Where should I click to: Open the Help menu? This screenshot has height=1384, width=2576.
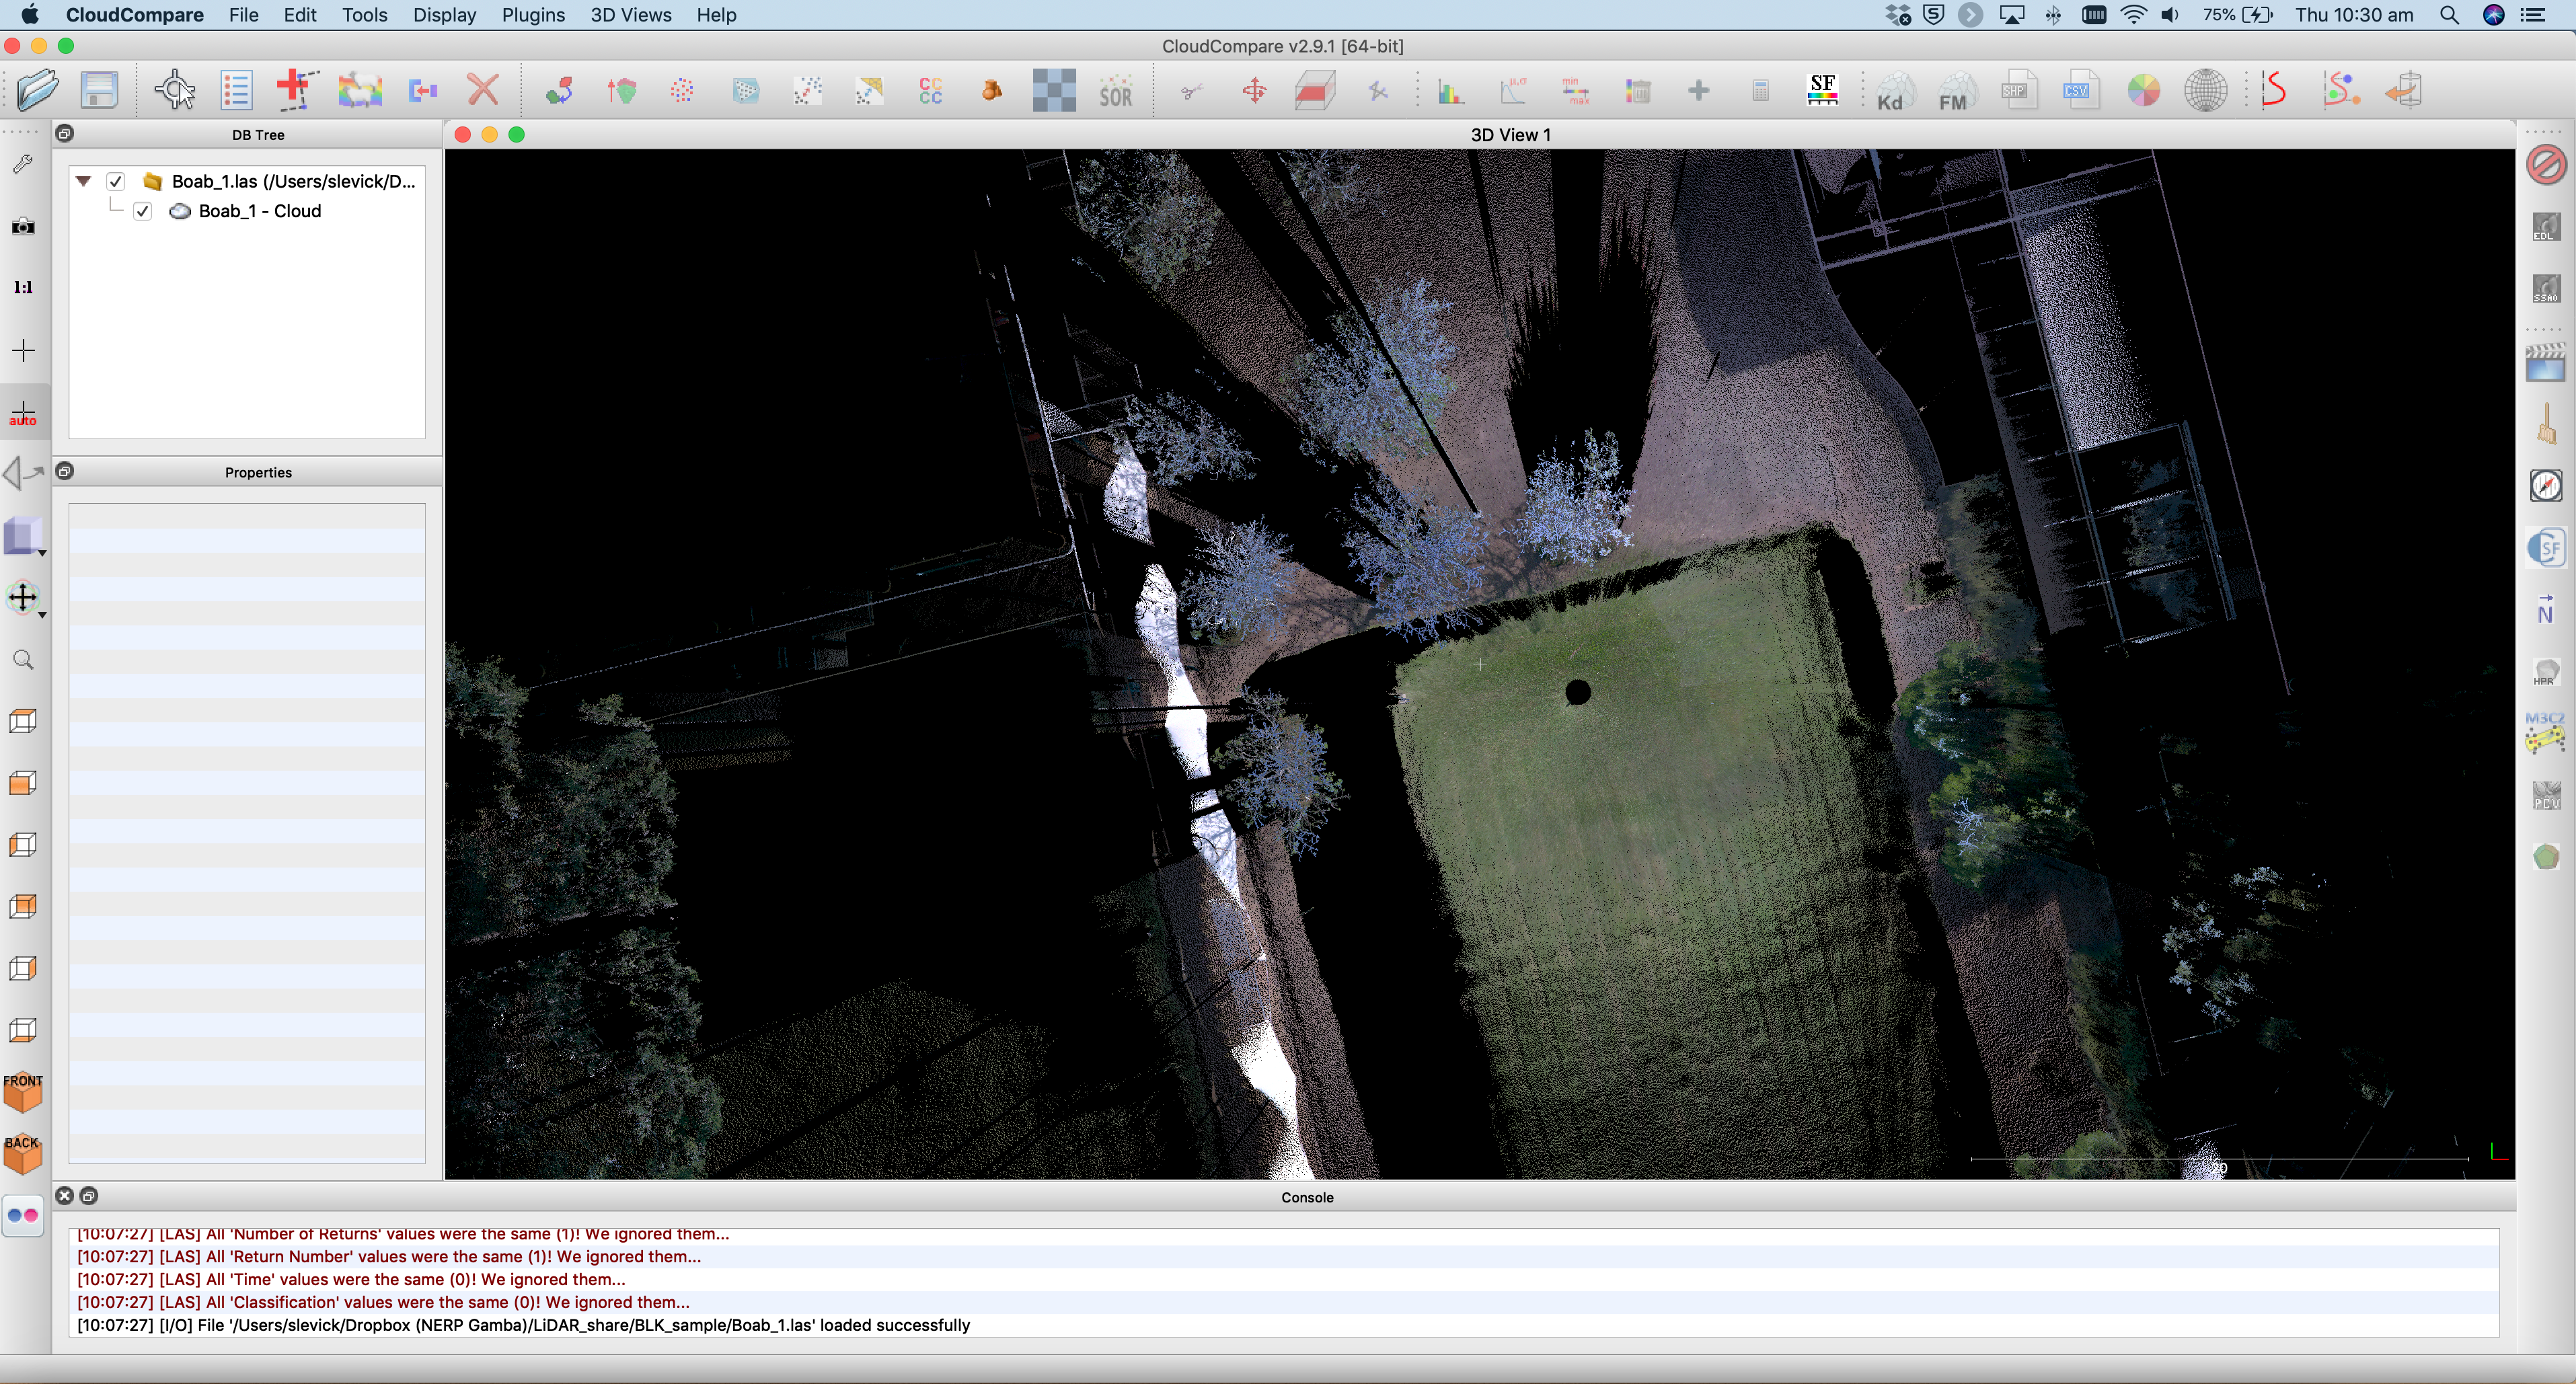(716, 15)
